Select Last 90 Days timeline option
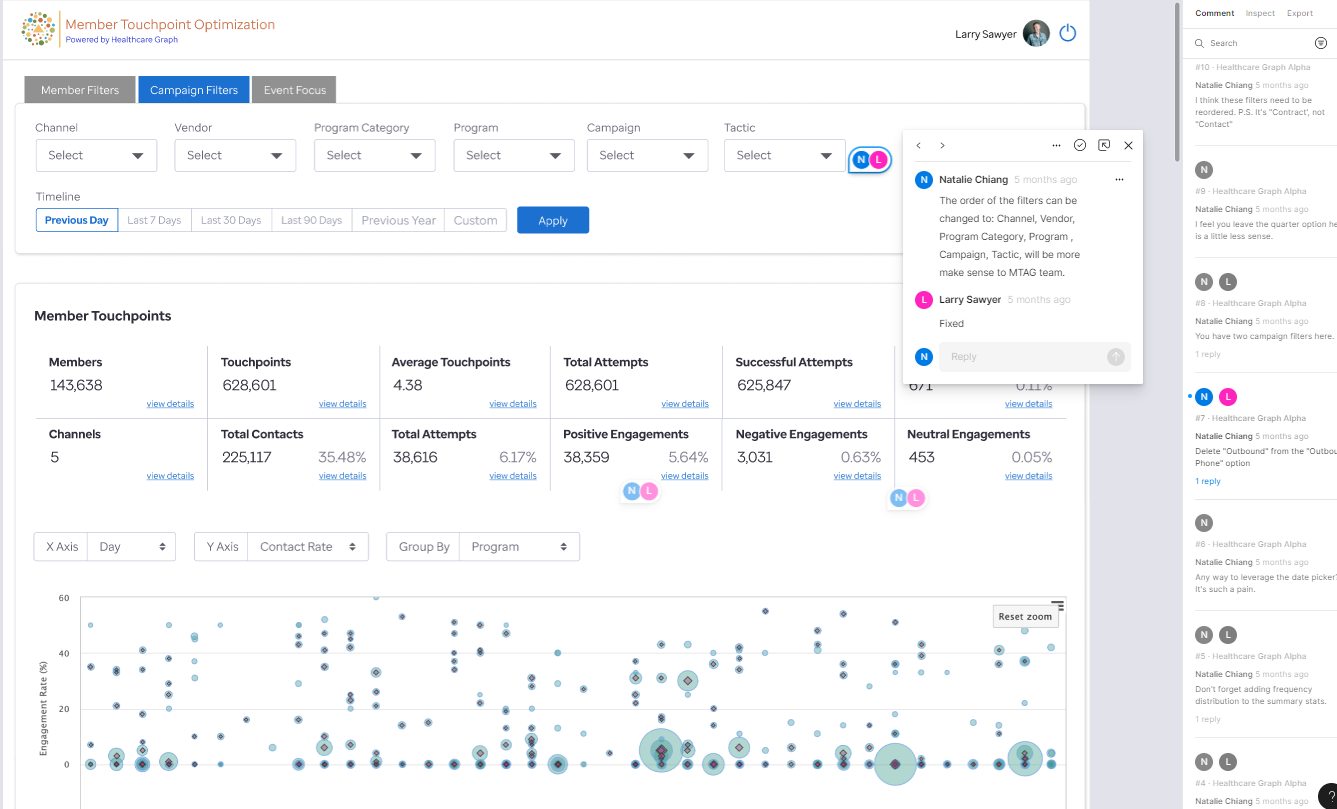1337x809 pixels. click(311, 220)
